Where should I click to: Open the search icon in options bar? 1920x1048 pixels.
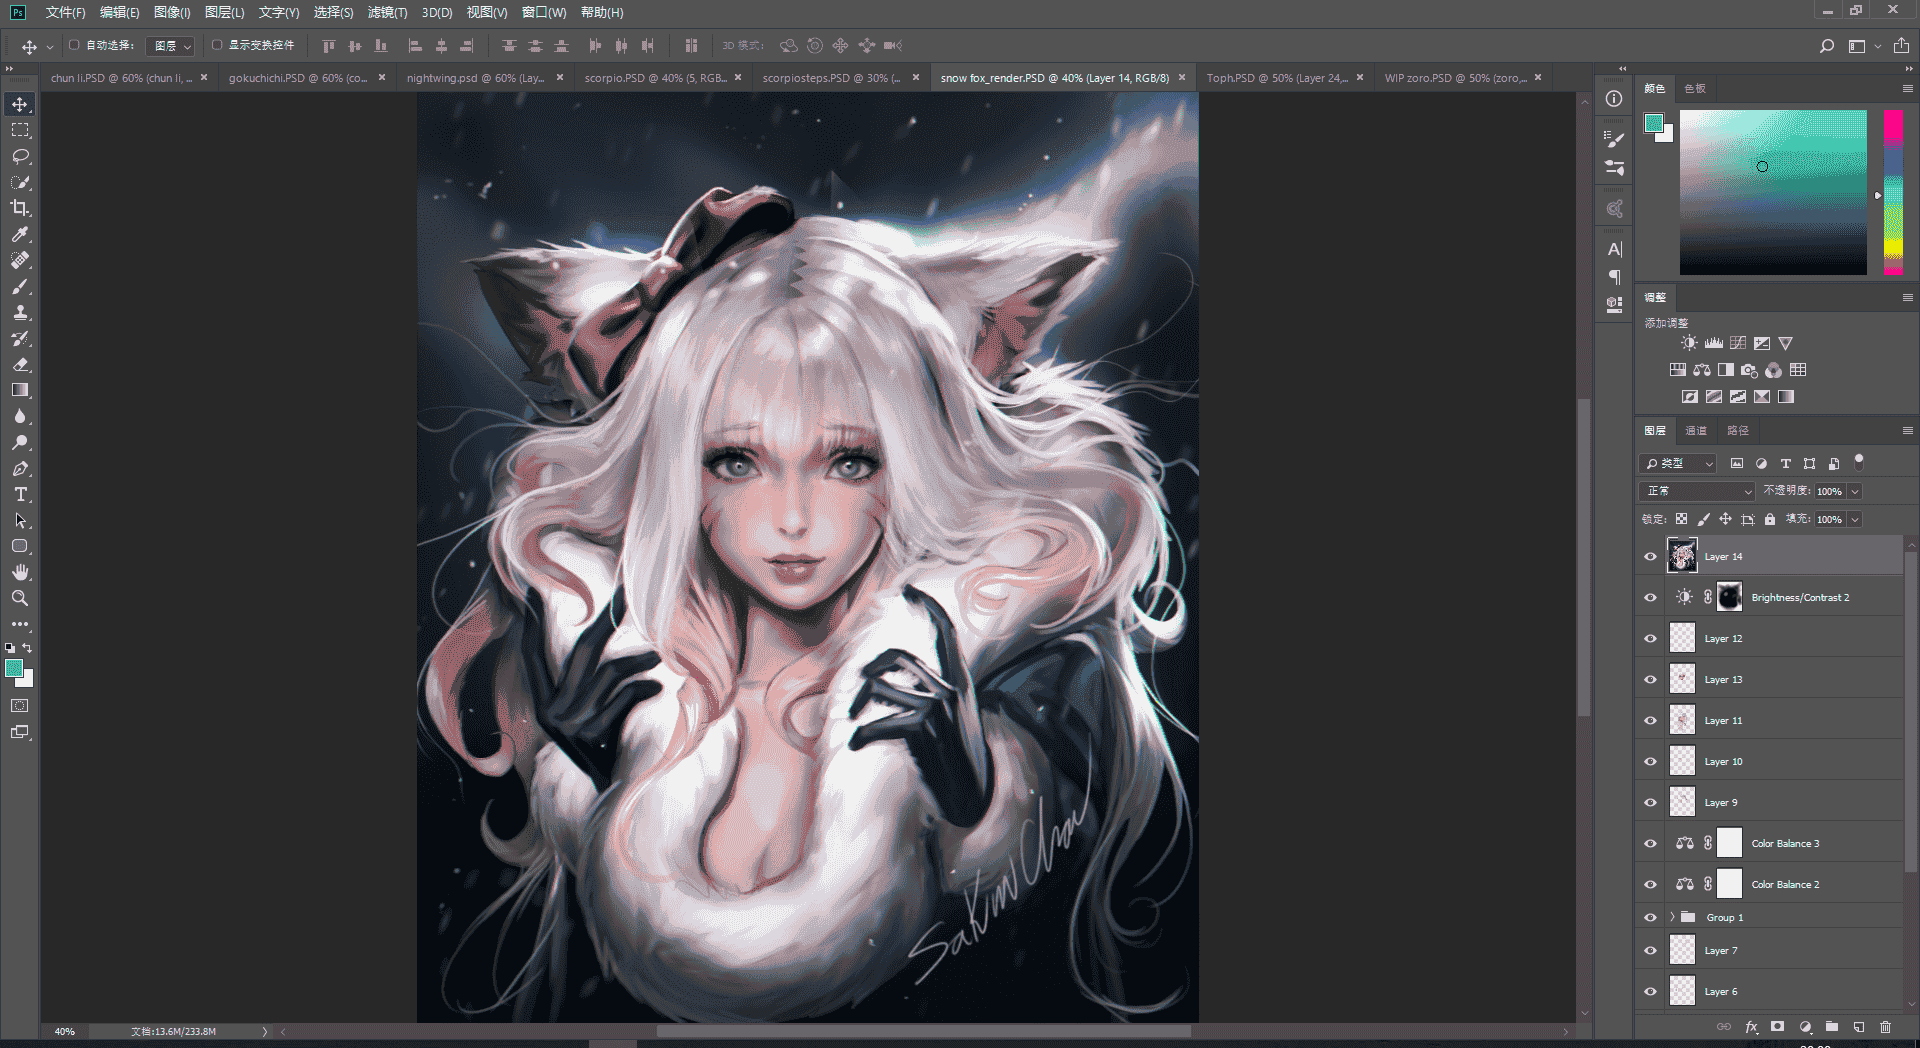coord(1827,46)
